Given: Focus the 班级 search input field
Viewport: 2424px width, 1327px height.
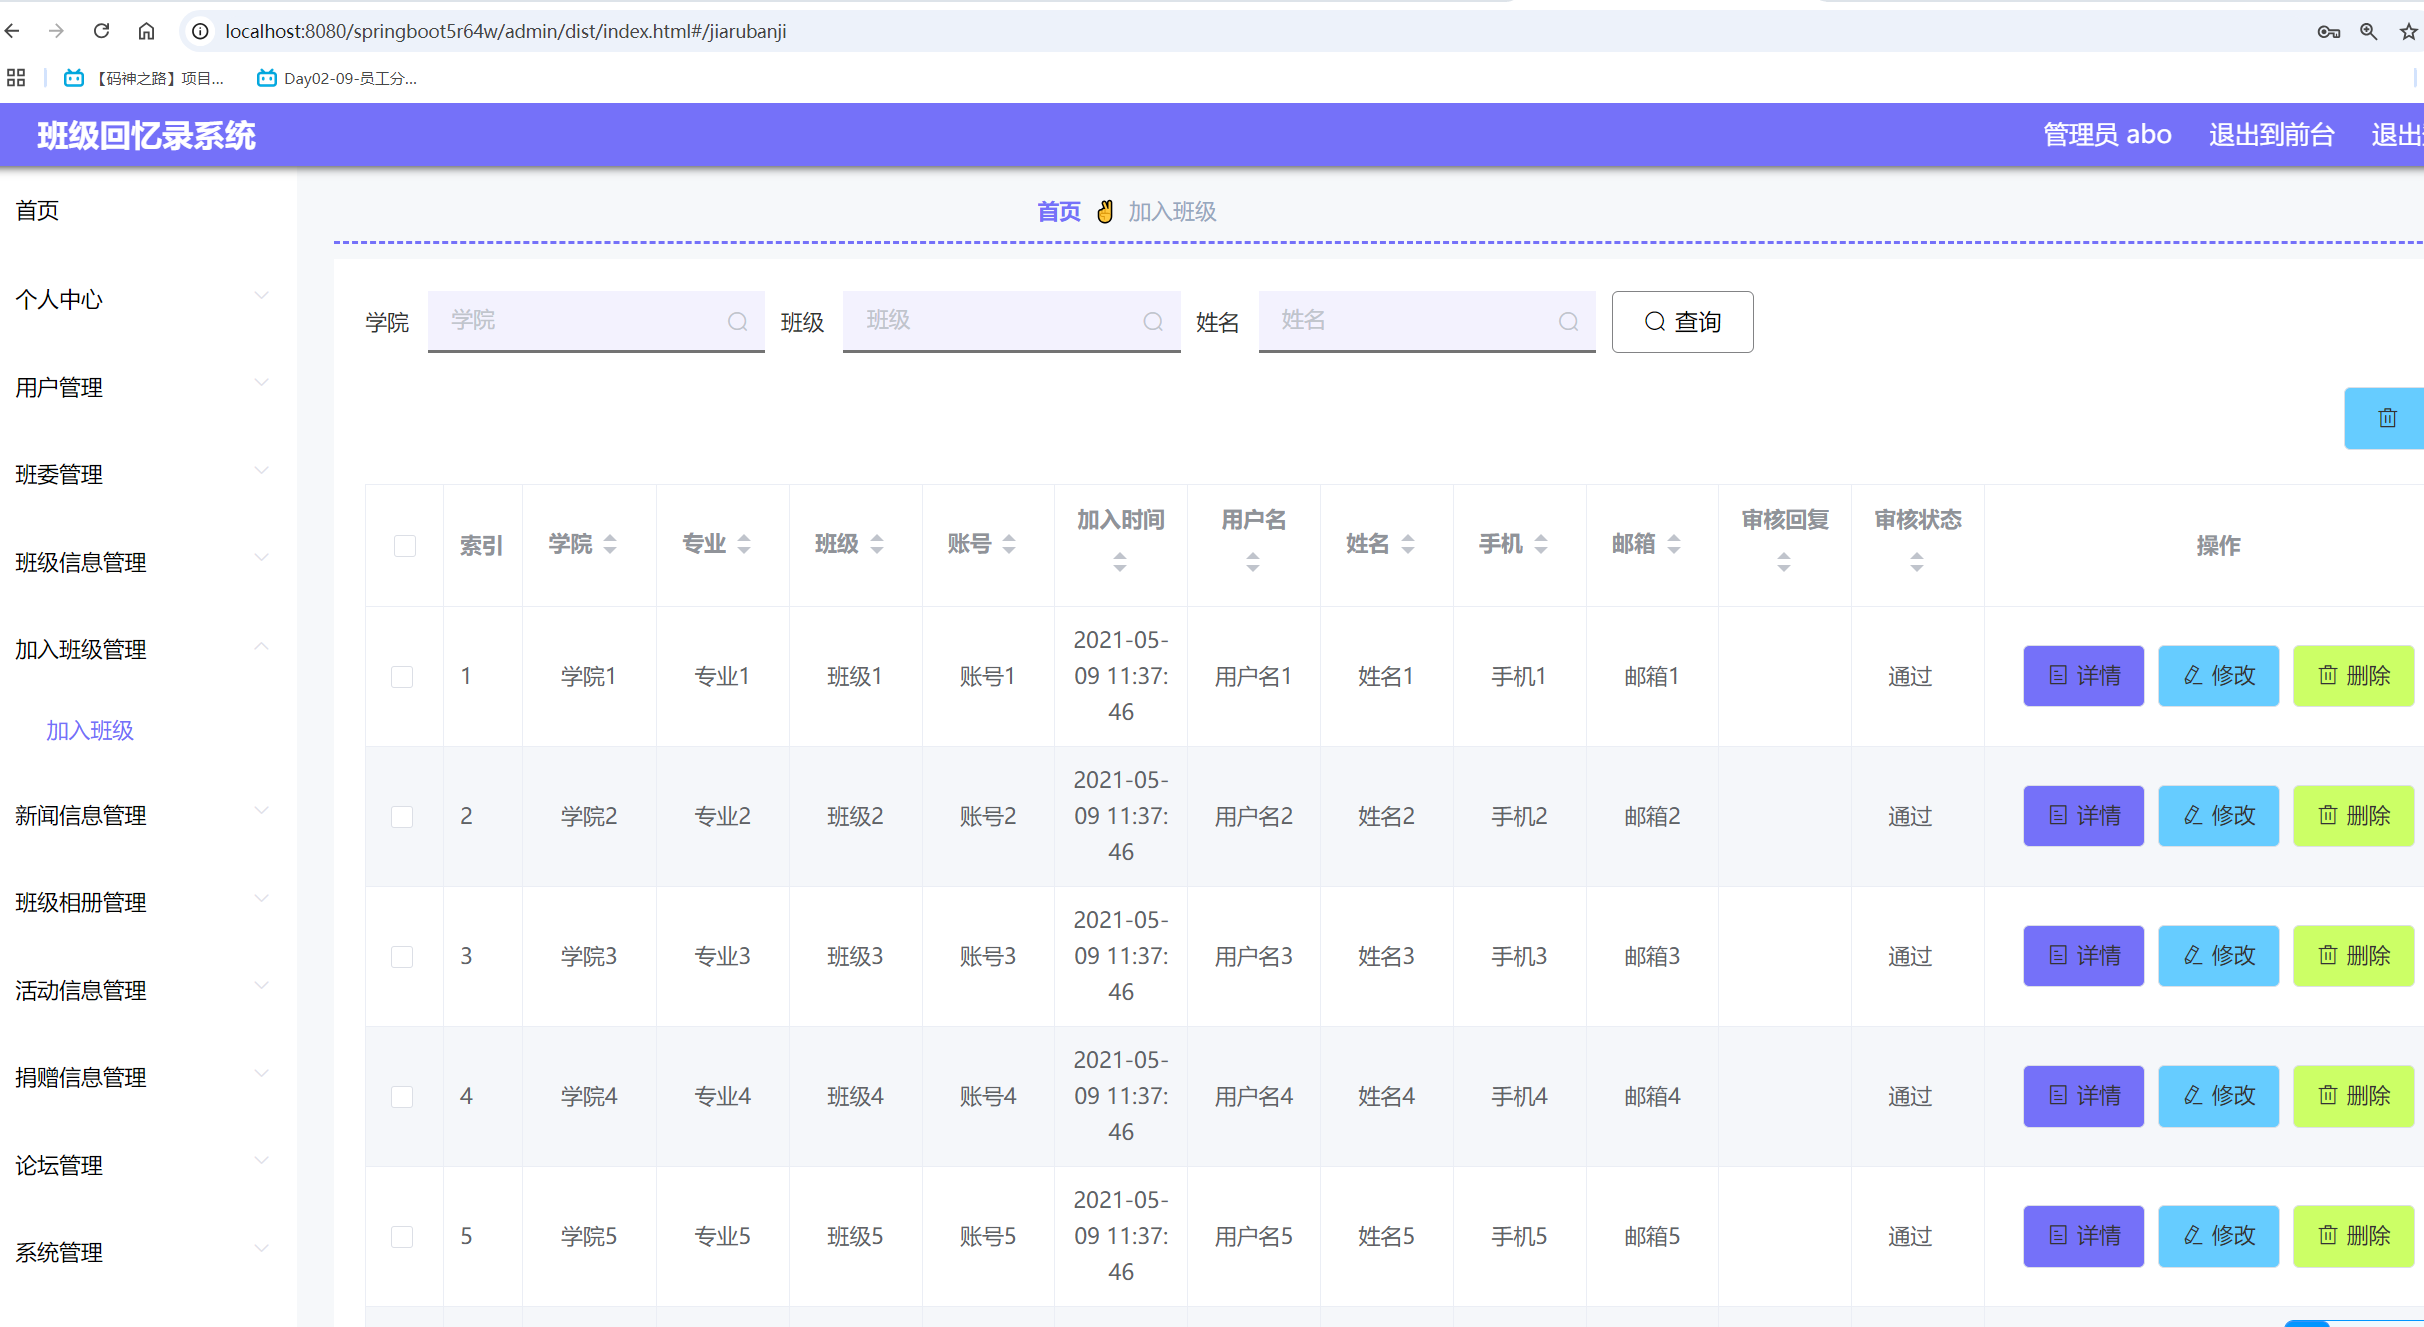Looking at the screenshot, I should [x=1012, y=321].
